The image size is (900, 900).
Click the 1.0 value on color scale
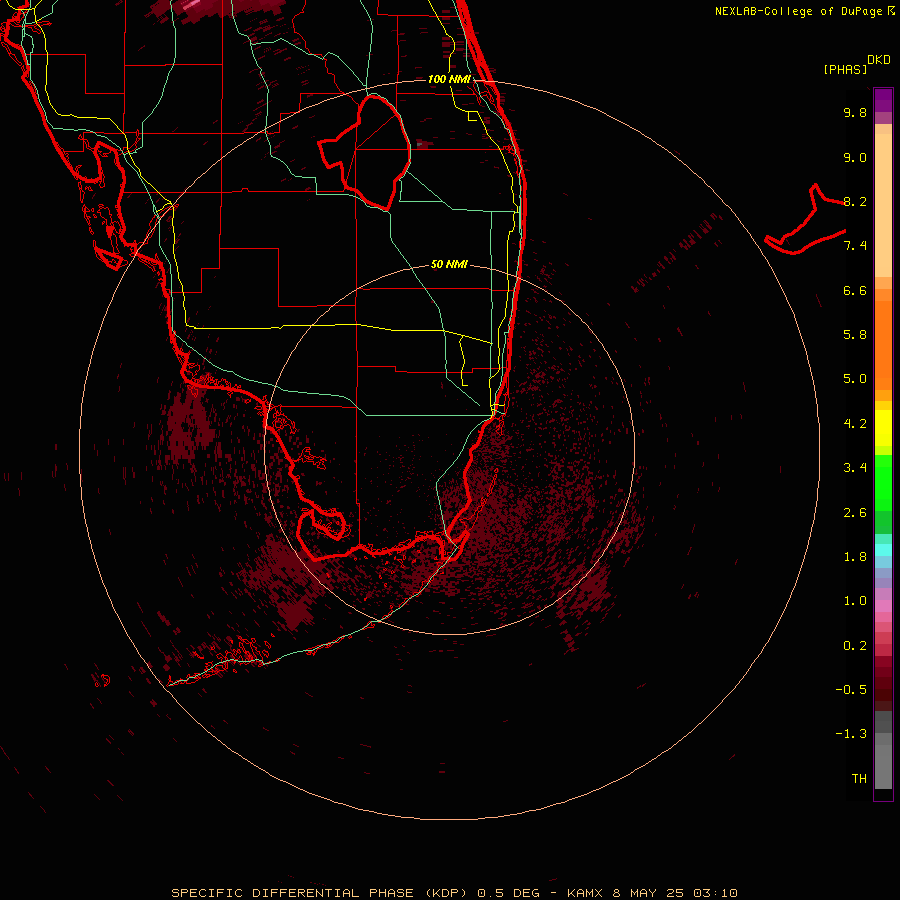click(x=855, y=601)
